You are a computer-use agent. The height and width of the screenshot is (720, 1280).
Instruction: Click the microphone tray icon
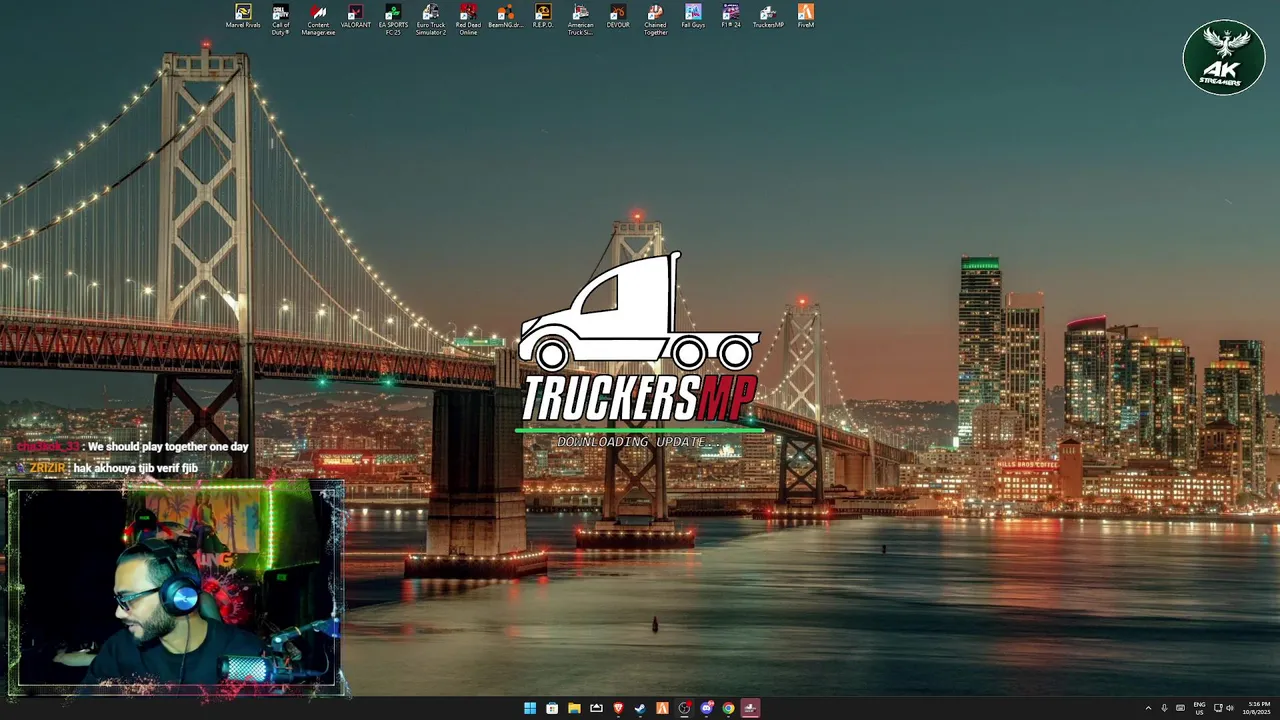pyautogui.click(x=1164, y=708)
